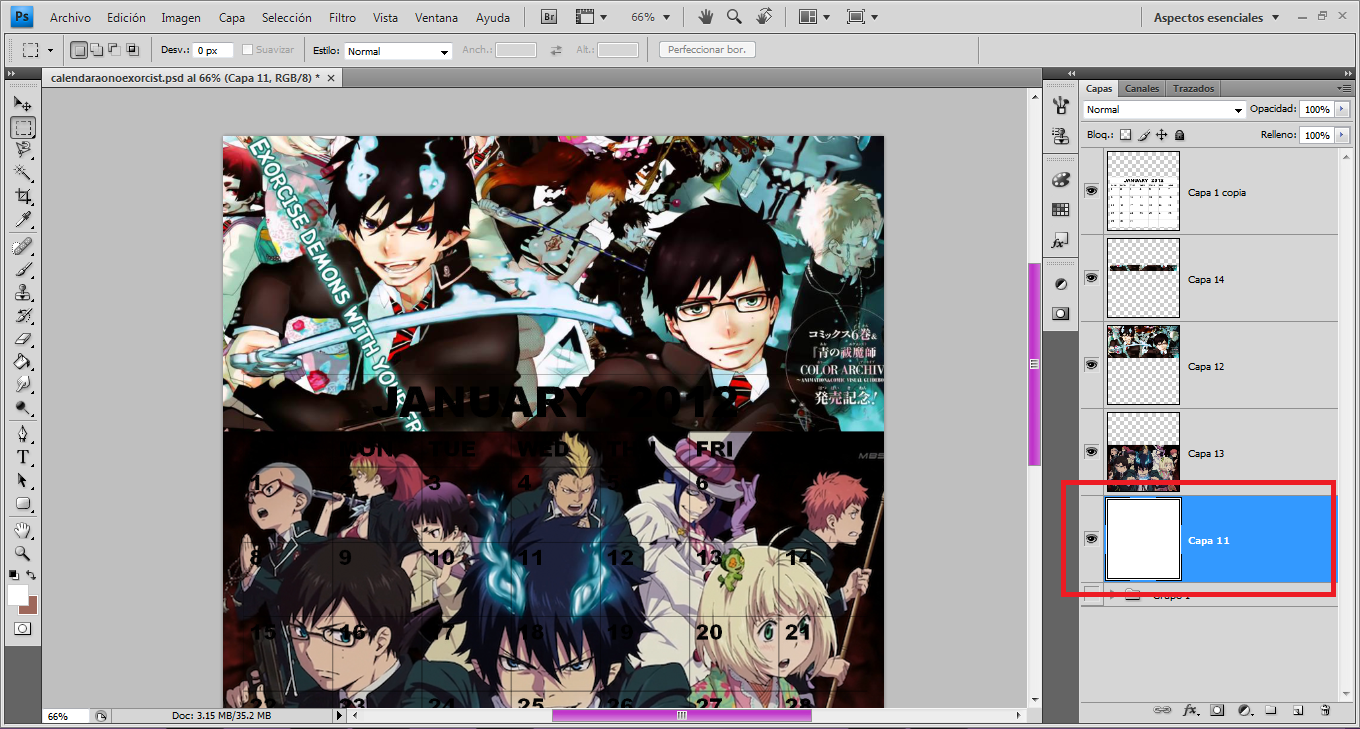This screenshot has width=1360, height=729.
Task: Open the Styles panel fx icon
Action: pos(1060,241)
